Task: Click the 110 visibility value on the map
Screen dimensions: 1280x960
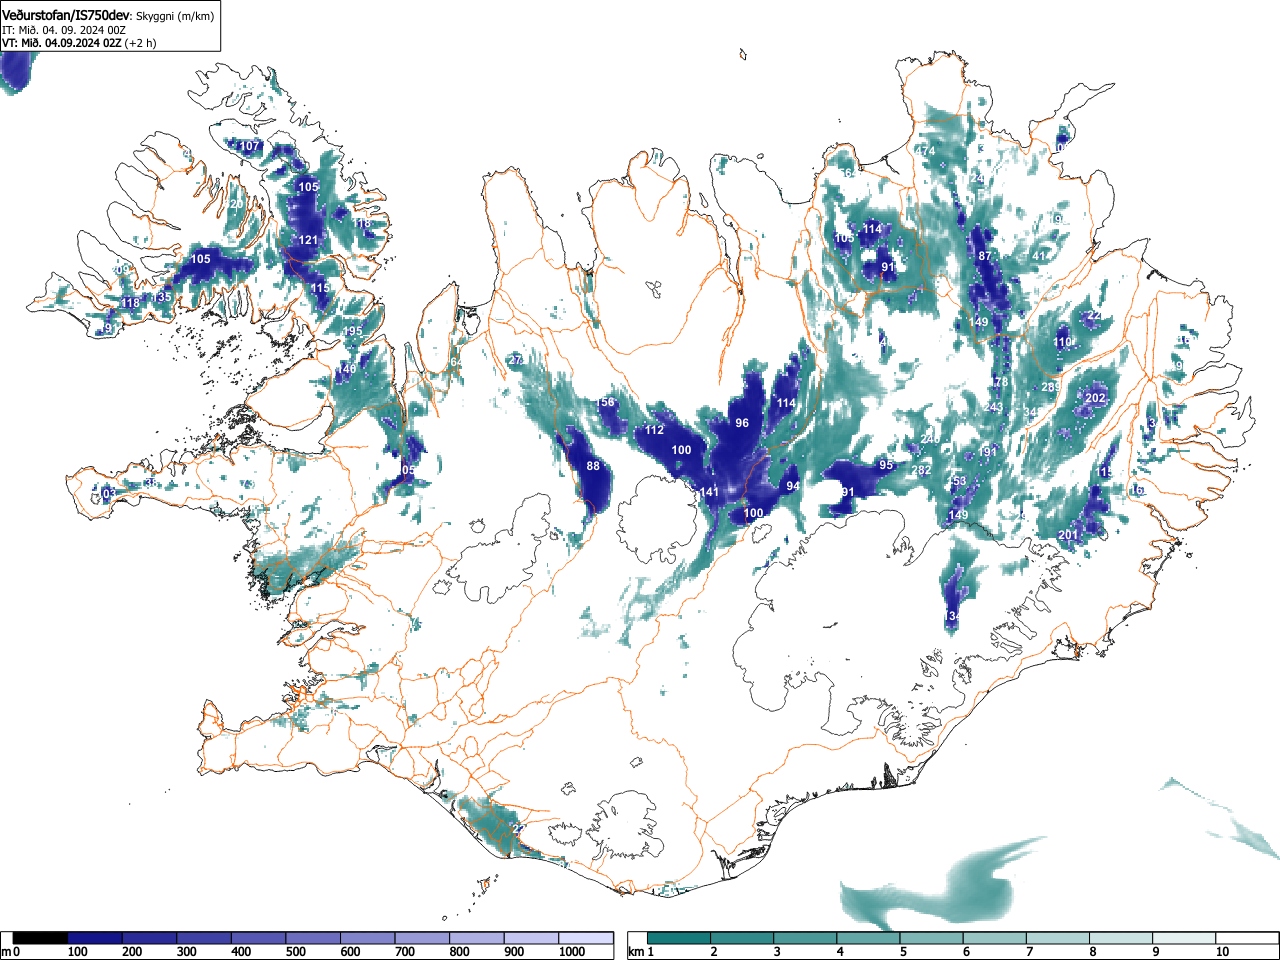Action: point(1062,342)
